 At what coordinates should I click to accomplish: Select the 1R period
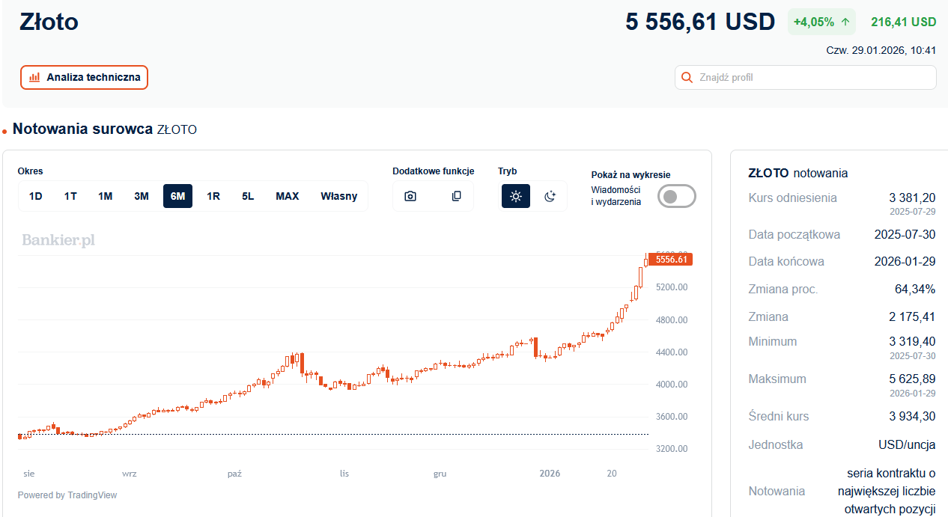click(x=213, y=197)
